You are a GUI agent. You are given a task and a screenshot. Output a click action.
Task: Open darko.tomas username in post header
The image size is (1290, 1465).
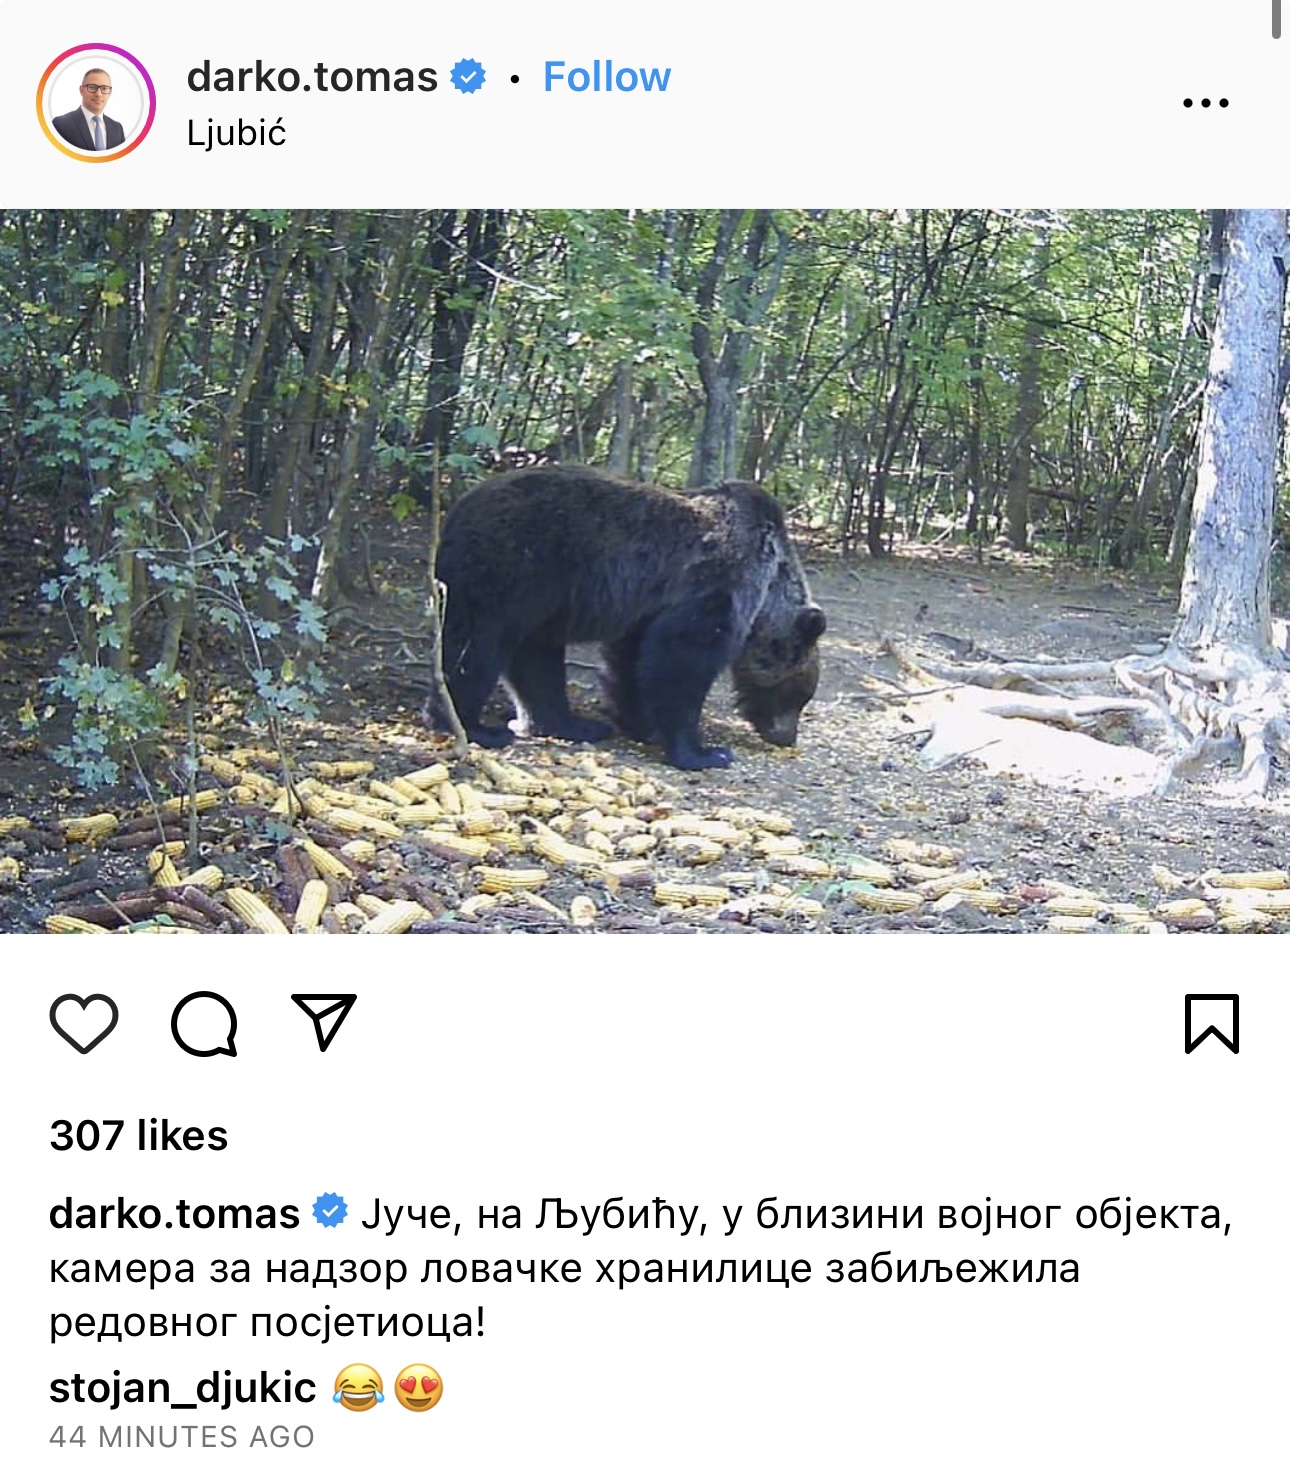(x=312, y=77)
